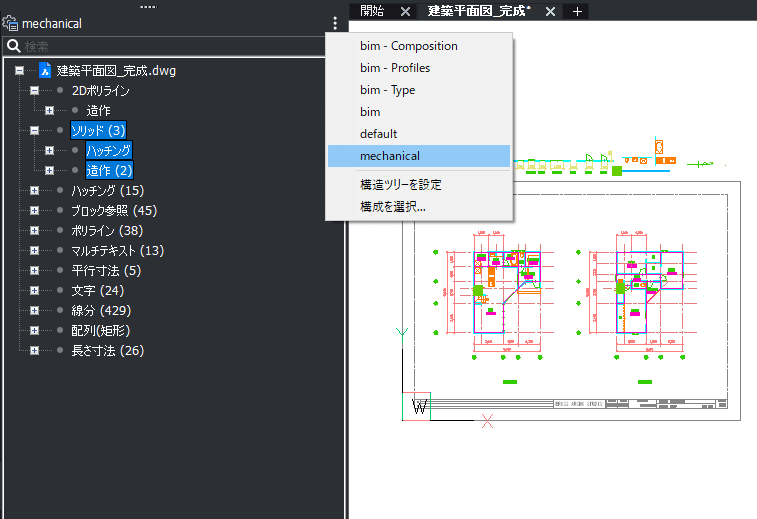Expand the ハッチング (15) node

click(x=34, y=191)
